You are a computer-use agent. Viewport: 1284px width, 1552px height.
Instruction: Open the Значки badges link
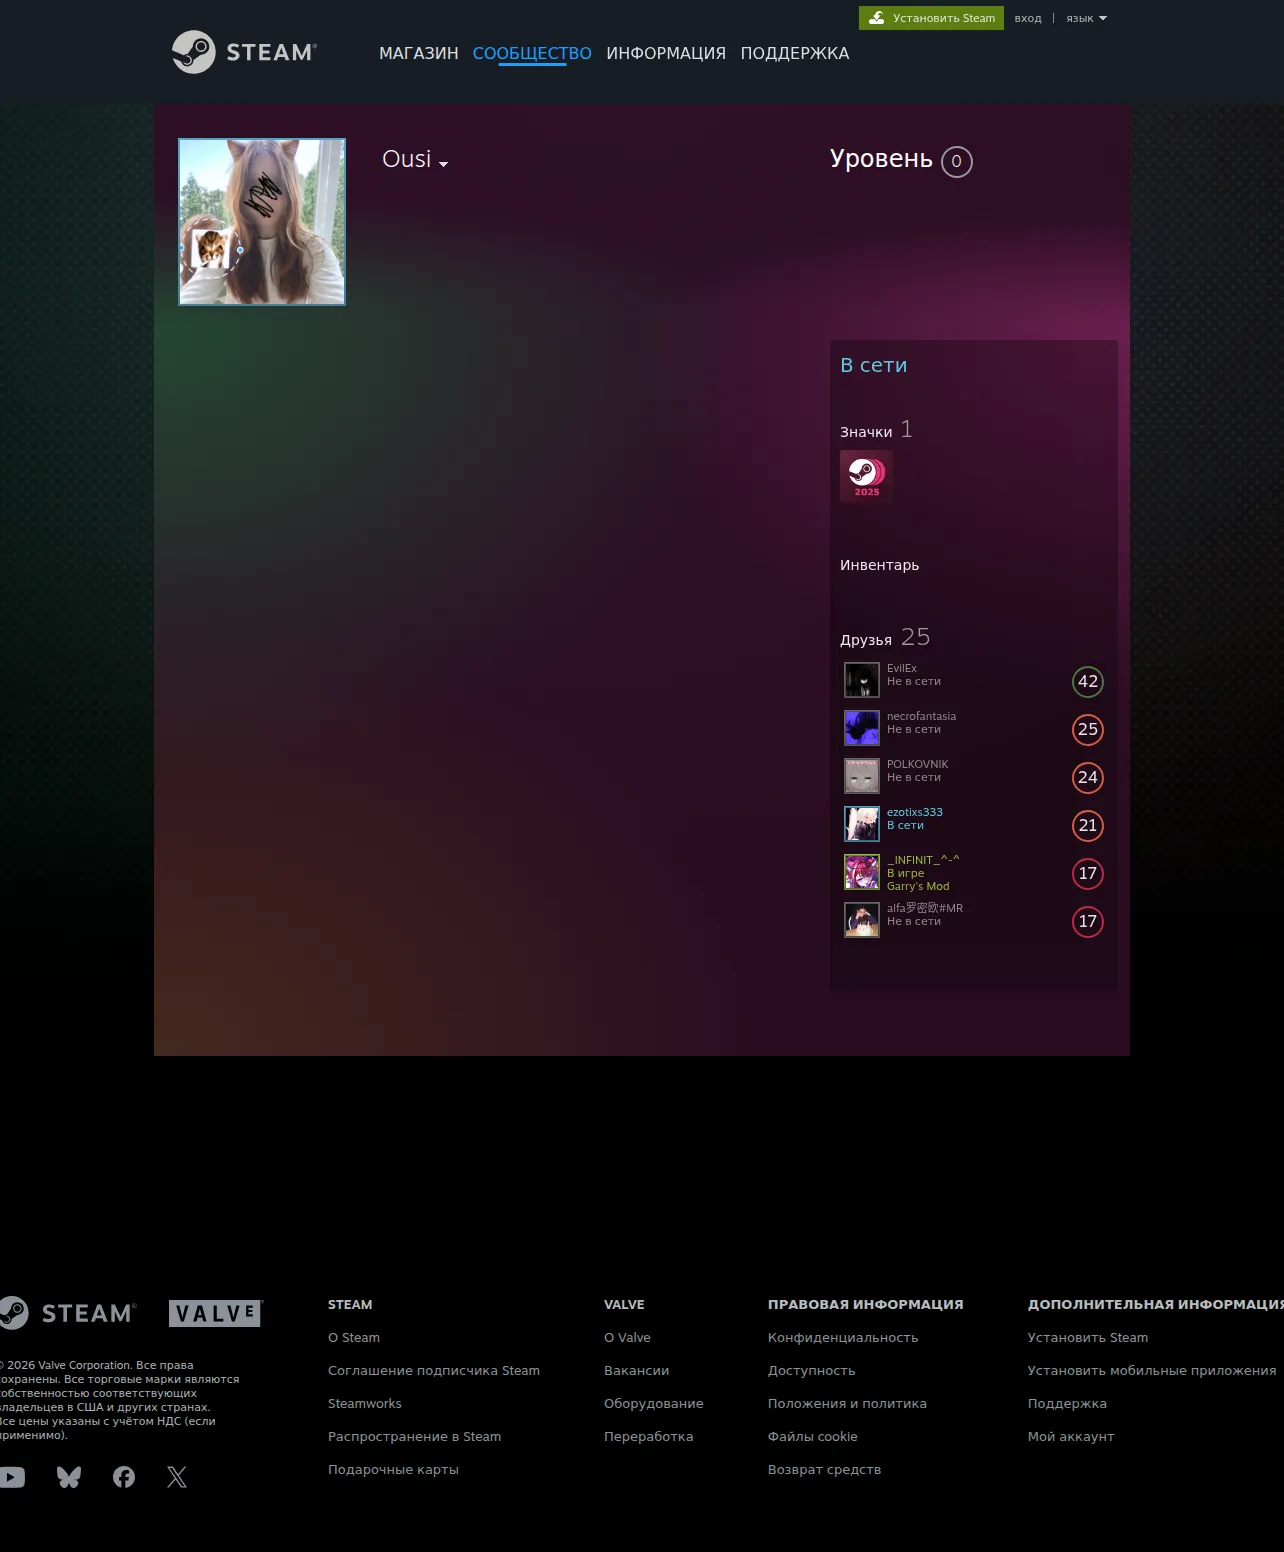tap(866, 432)
